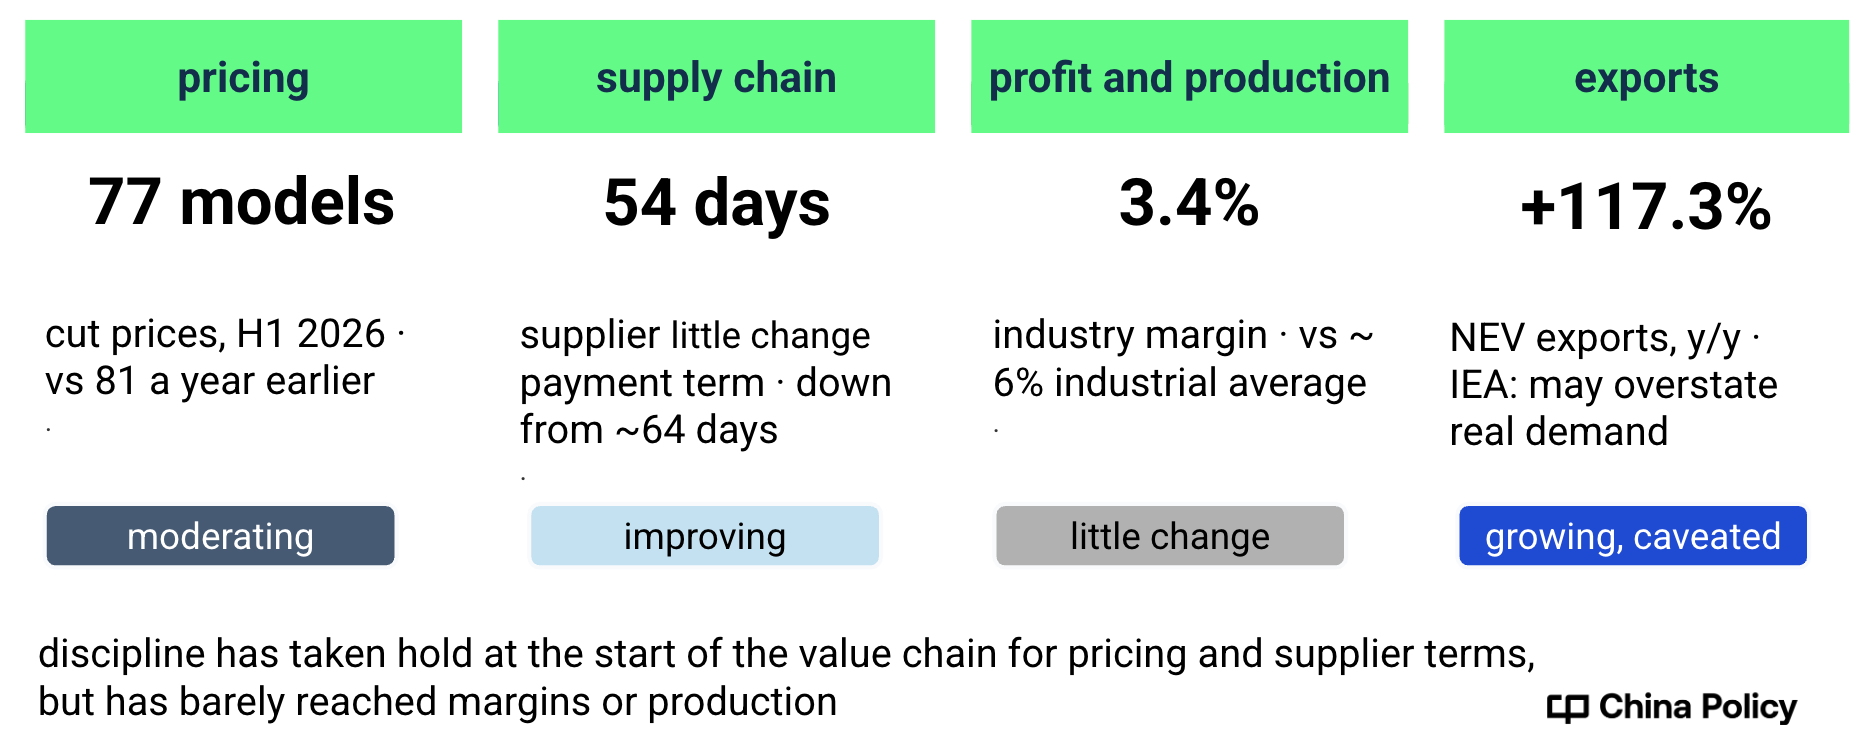Image resolution: width=1872 pixels, height=756 pixels.
Task: Click the growing, caveated badge
Action: click(x=1633, y=536)
